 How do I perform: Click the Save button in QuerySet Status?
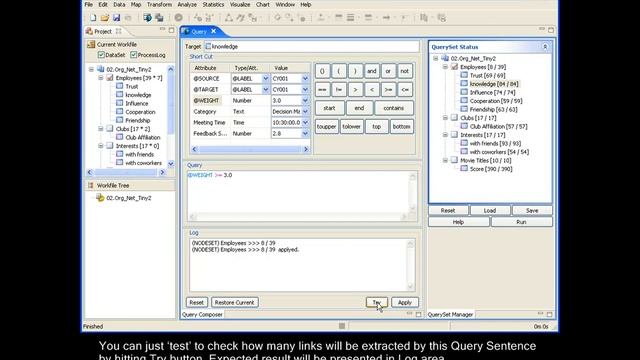(532, 211)
